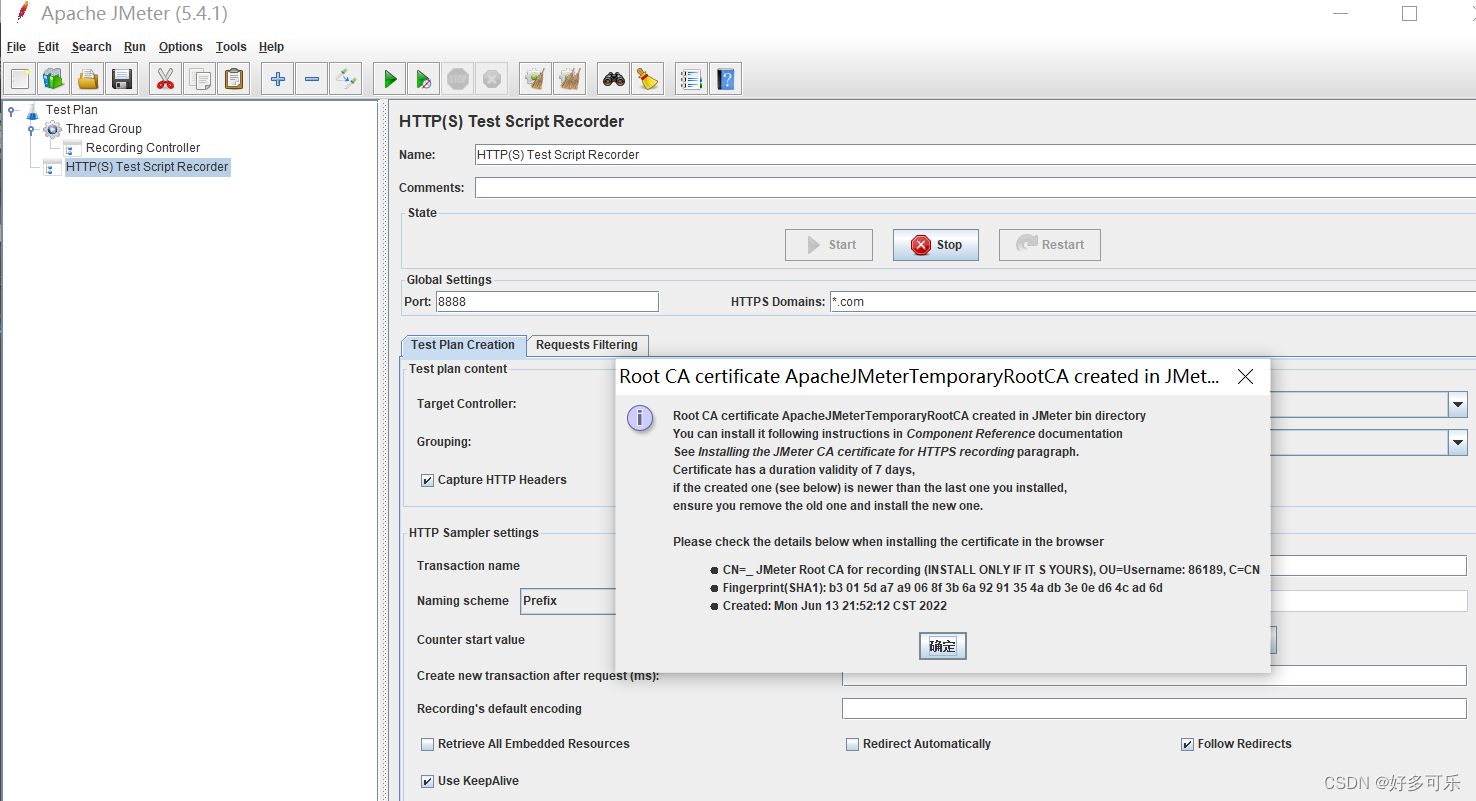Click the greyed Stop sign icon
1476x801 pixels.
click(x=458, y=79)
